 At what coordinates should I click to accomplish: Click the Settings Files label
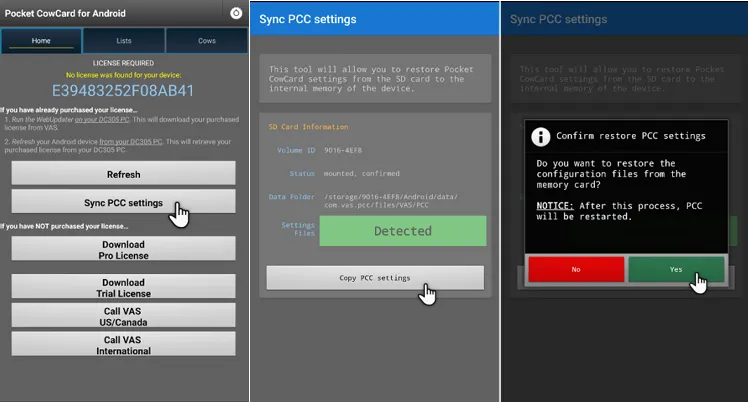click(298, 229)
